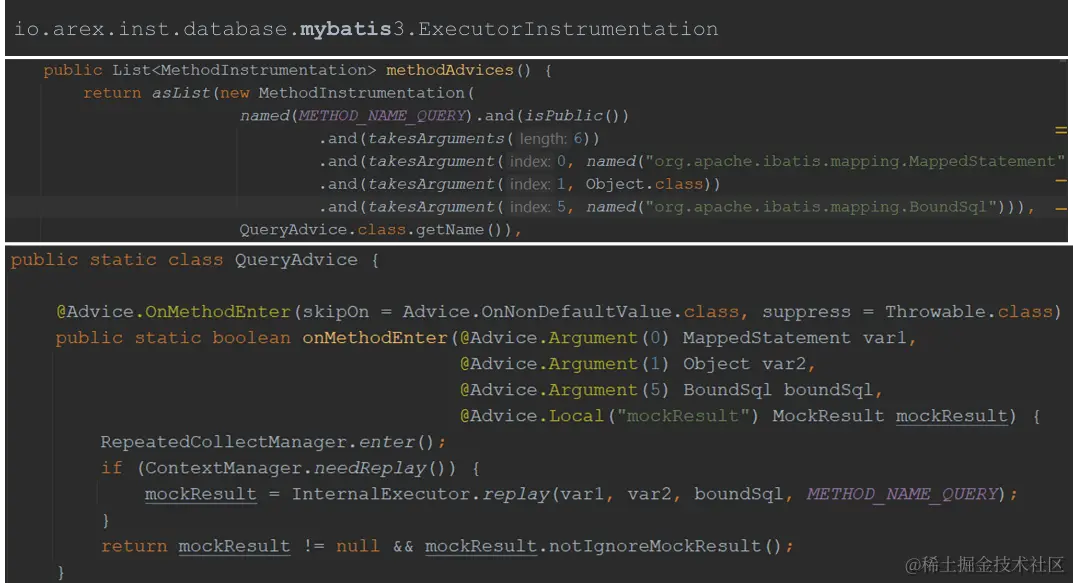
Task: Select the "org.apache.ibatis.mapping.BoundSql" string
Action: pyautogui.click(x=820, y=207)
